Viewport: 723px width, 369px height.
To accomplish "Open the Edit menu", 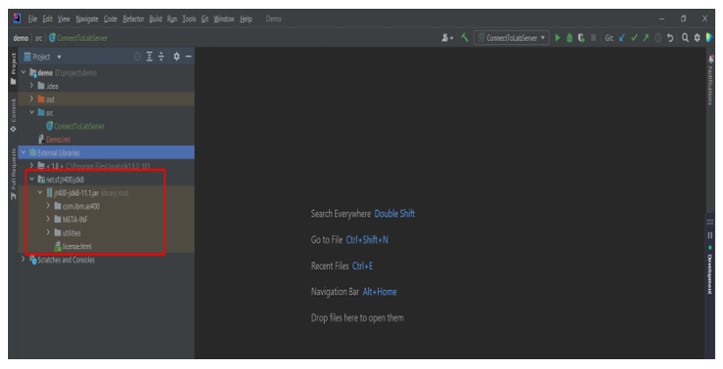I will point(47,19).
